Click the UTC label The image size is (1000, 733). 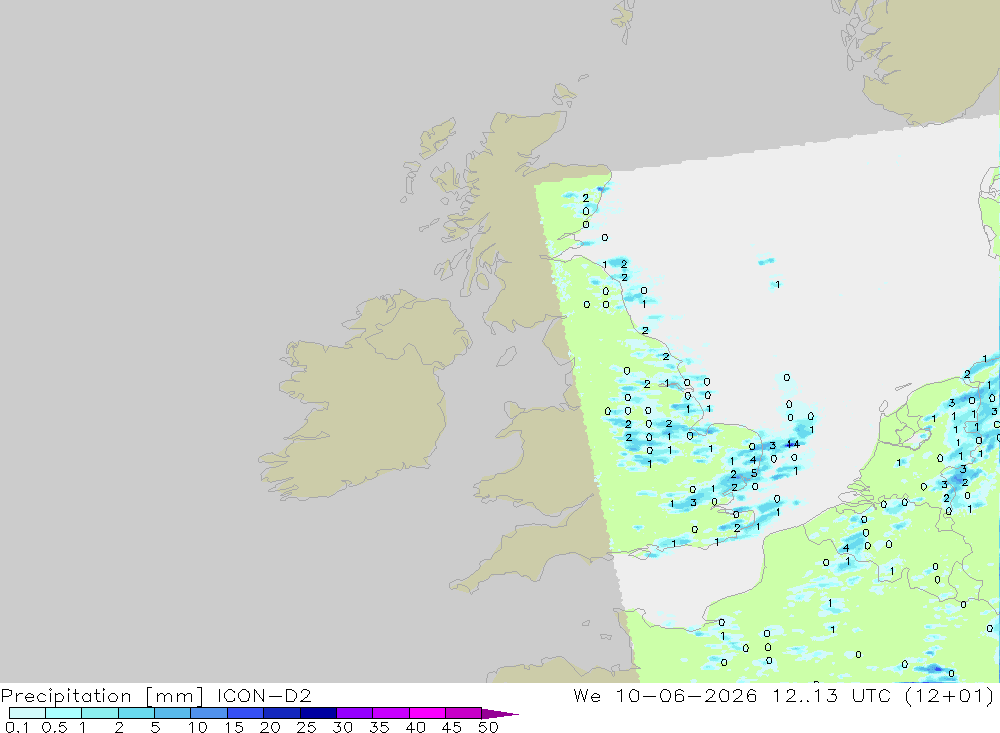(x=871, y=695)
